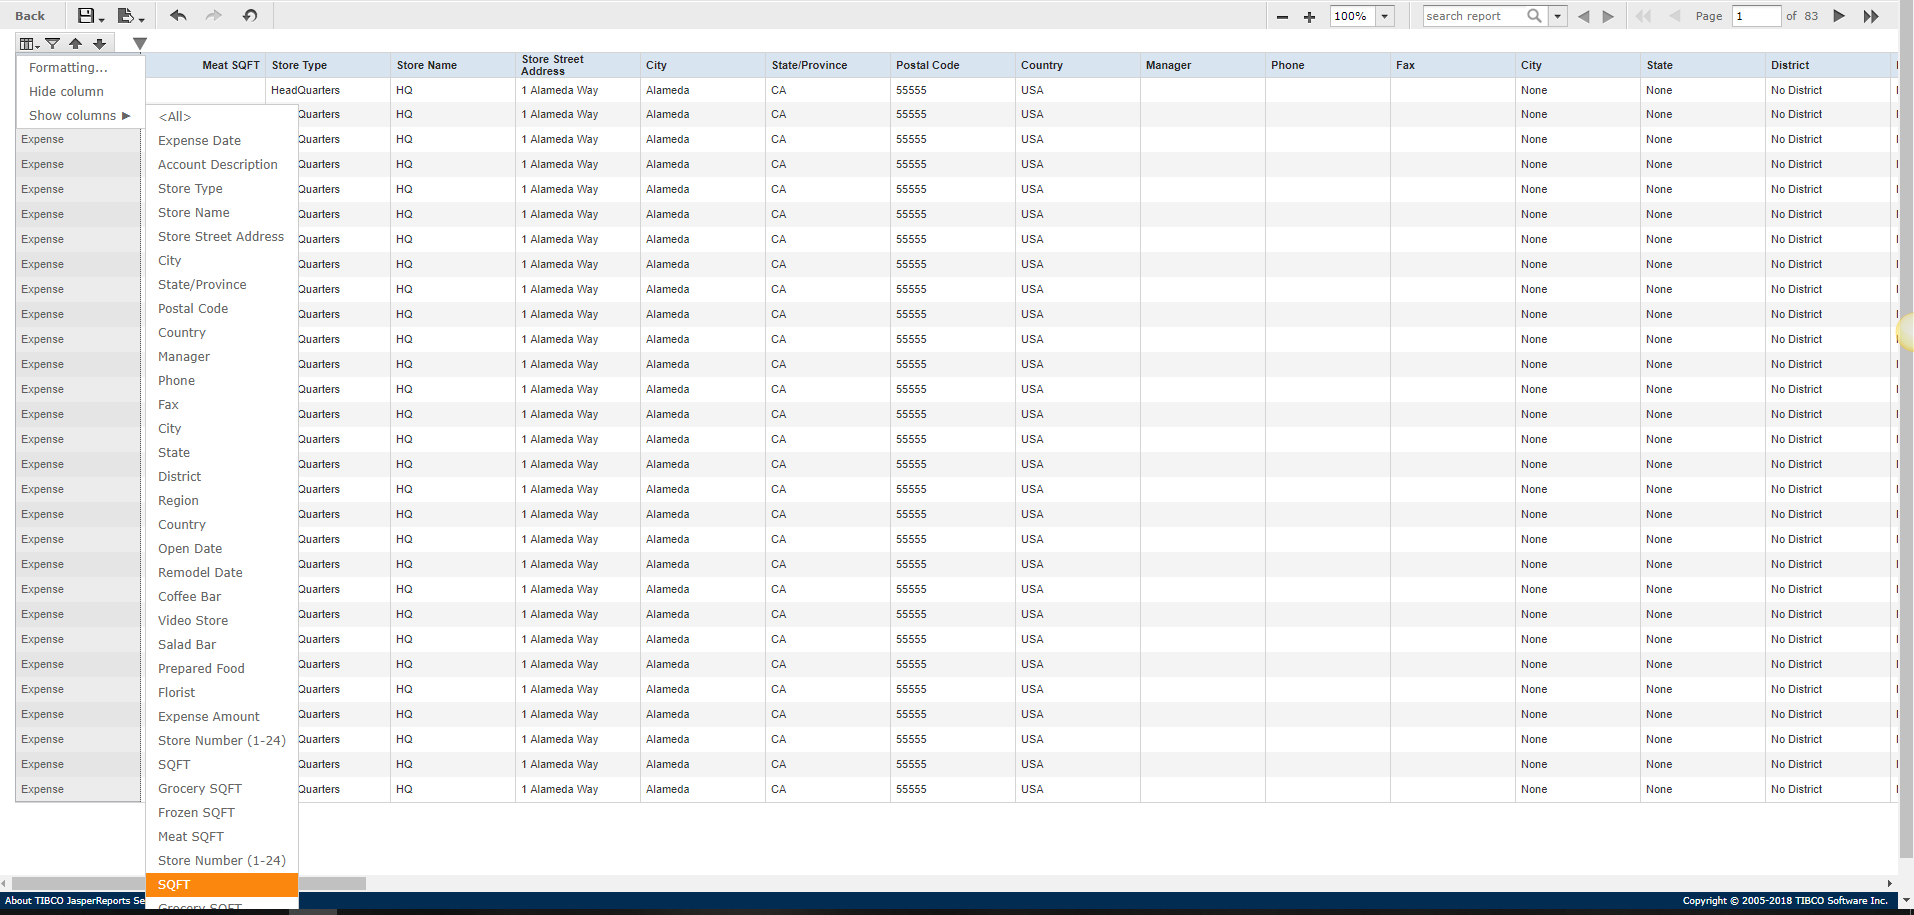Zoom out with the minus icon
Image resolution: width=1914 pixels, height=915 pixels.
tap(1282, 17)
